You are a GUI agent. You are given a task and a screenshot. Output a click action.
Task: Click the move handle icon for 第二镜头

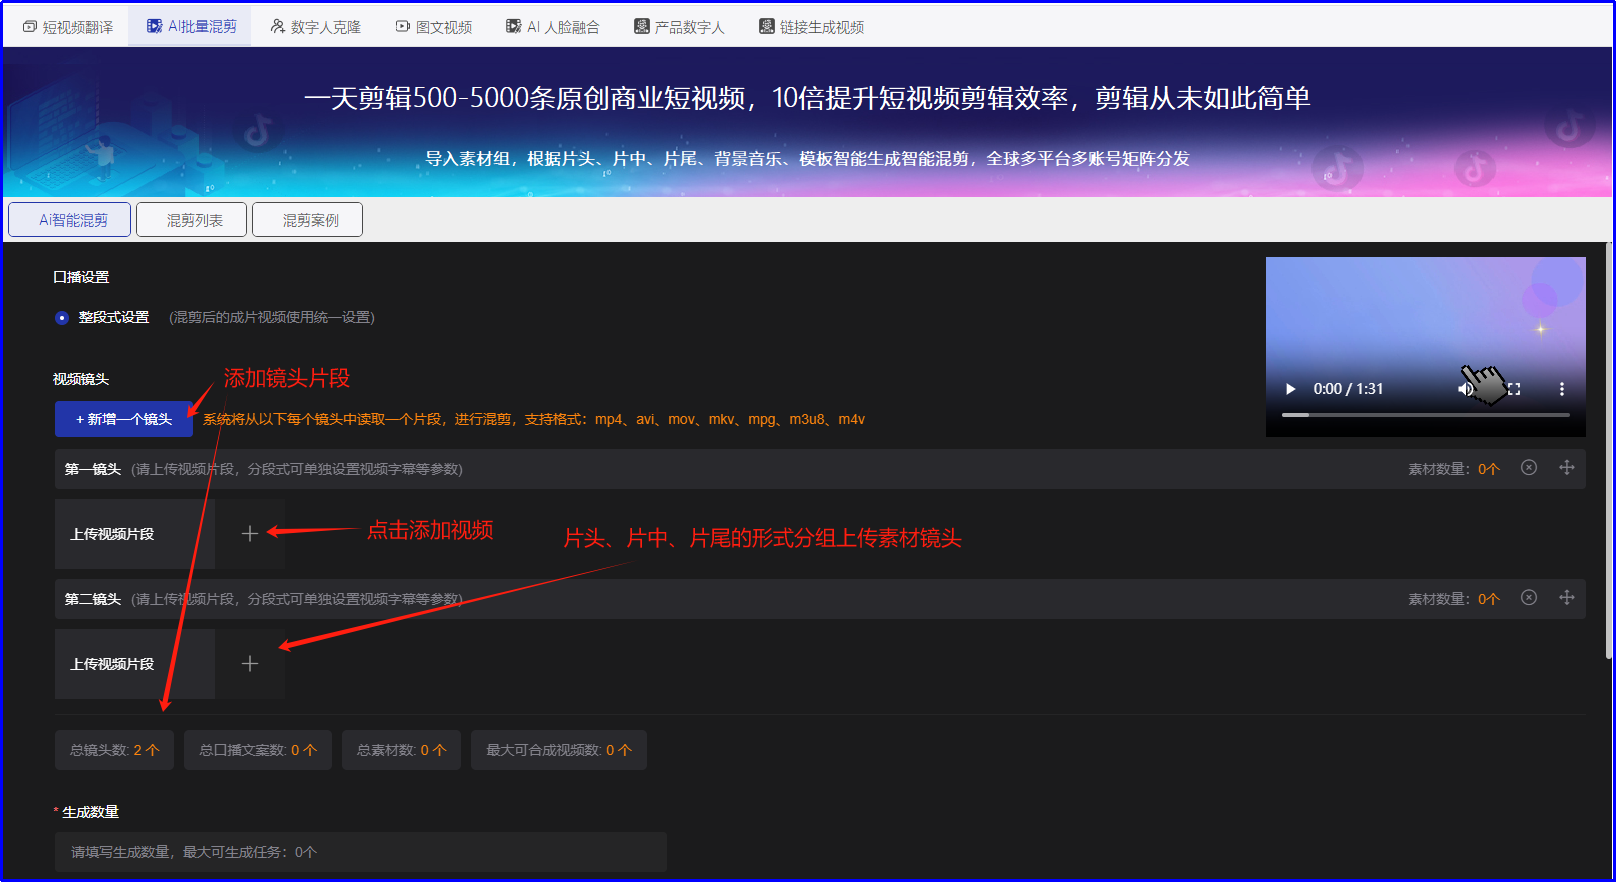[1566, 598]
